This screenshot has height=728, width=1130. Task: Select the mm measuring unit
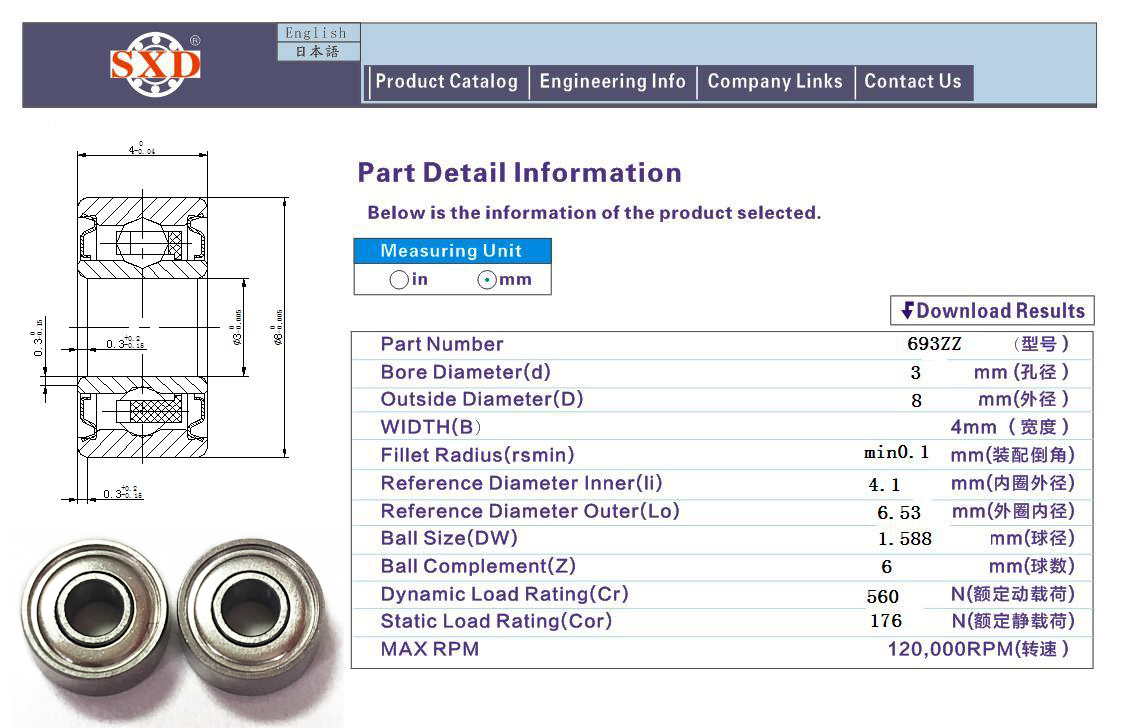click(x=487, y=280)
